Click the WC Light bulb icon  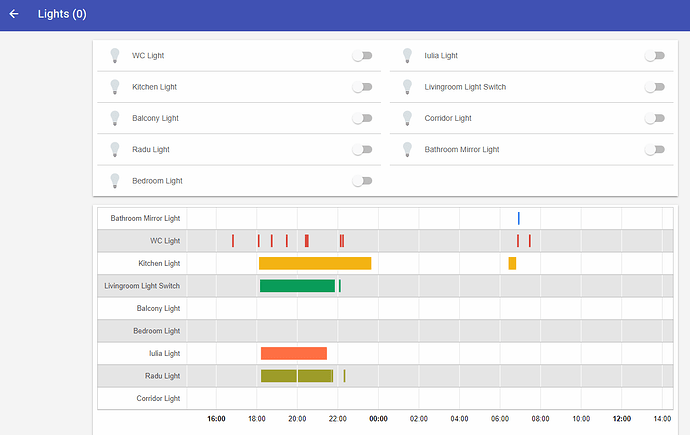(x=114, y=56)
